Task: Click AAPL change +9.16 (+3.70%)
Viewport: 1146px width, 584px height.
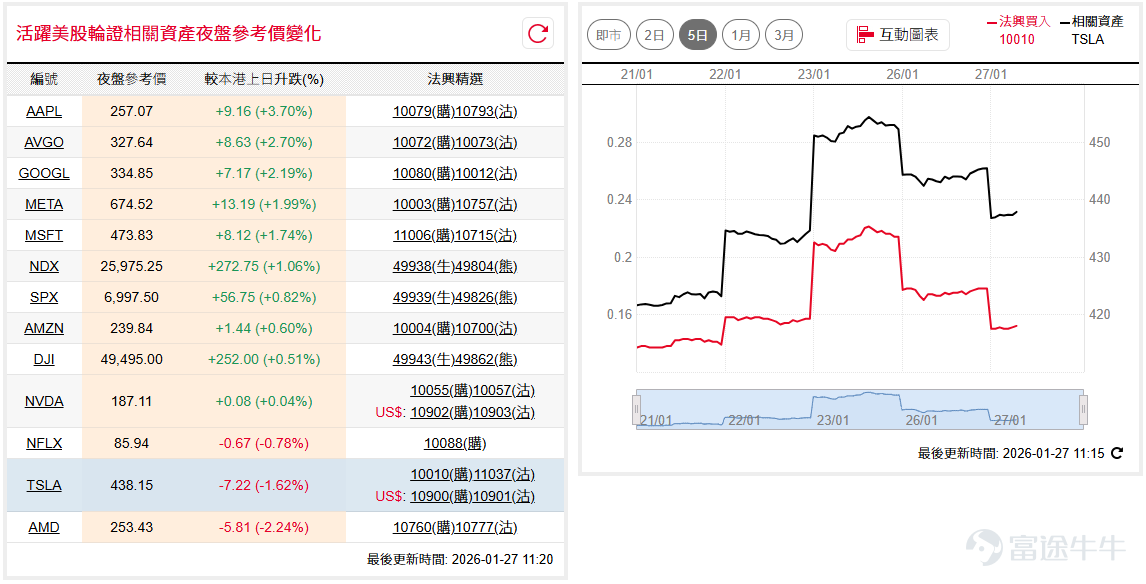Action: click(264, 111)
